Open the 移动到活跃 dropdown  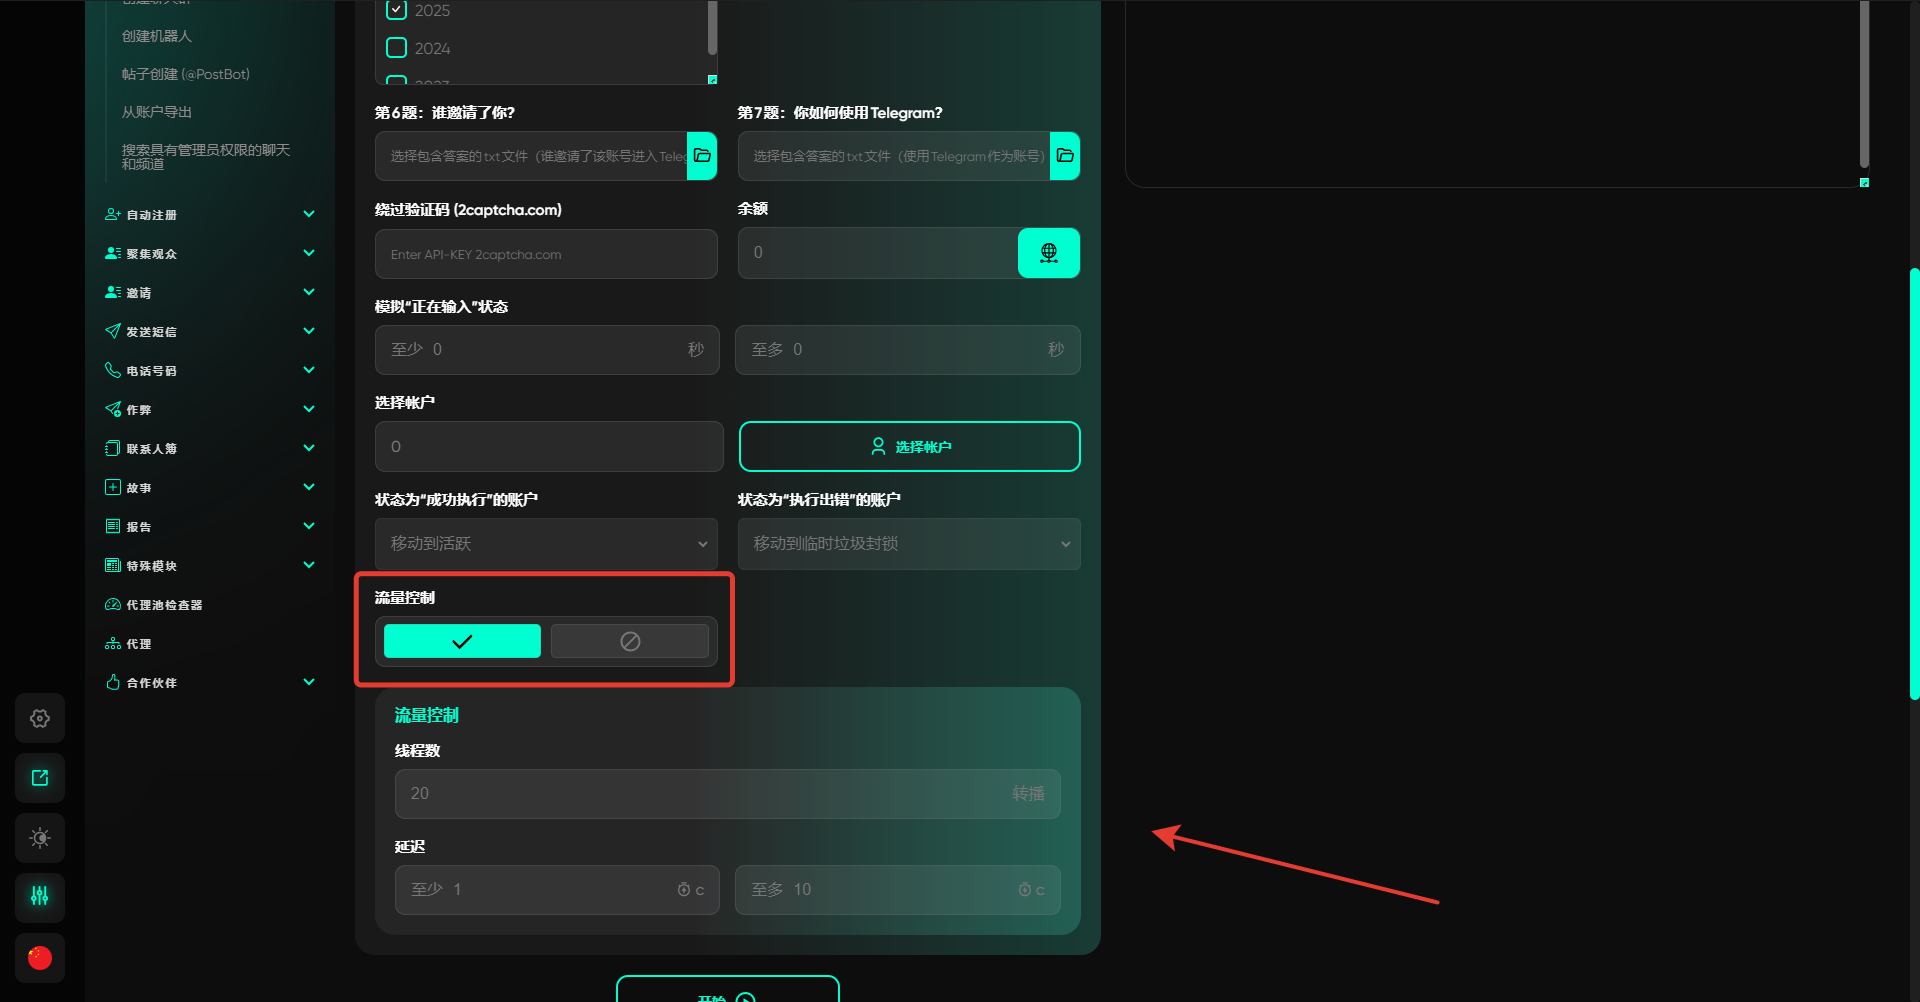546,544
